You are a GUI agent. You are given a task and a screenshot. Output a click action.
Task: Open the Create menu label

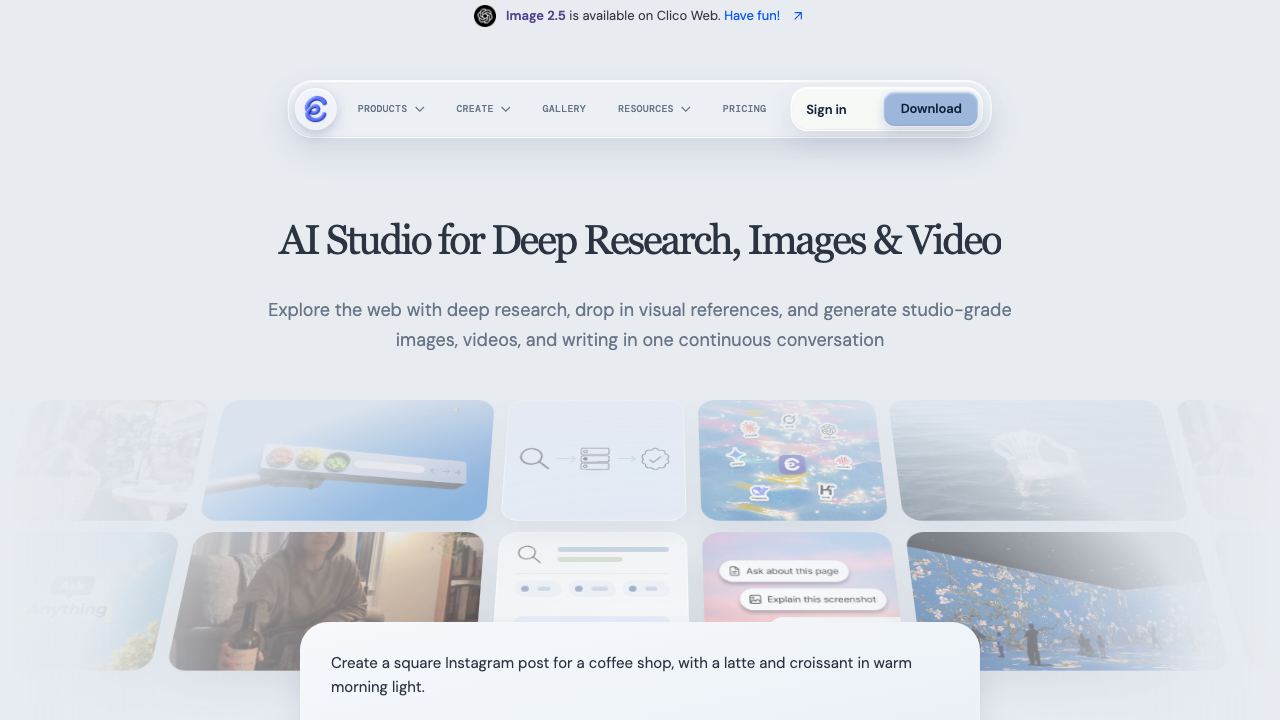475,109
